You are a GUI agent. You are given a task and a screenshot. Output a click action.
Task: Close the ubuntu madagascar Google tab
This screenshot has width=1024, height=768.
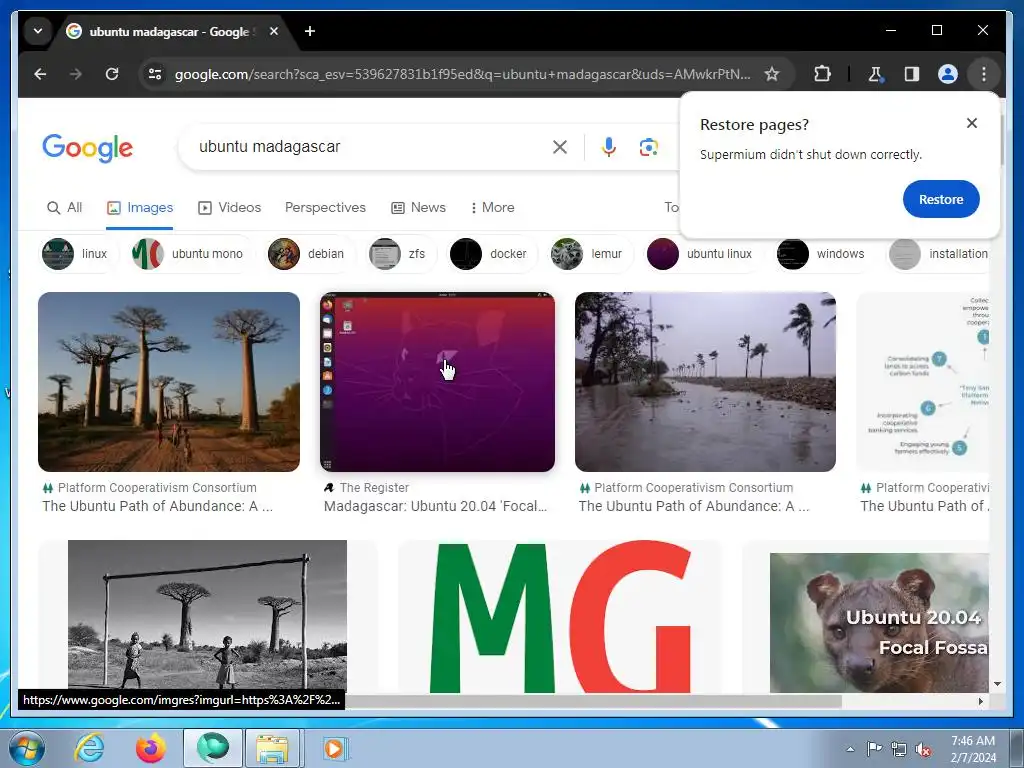coord(274,31)
